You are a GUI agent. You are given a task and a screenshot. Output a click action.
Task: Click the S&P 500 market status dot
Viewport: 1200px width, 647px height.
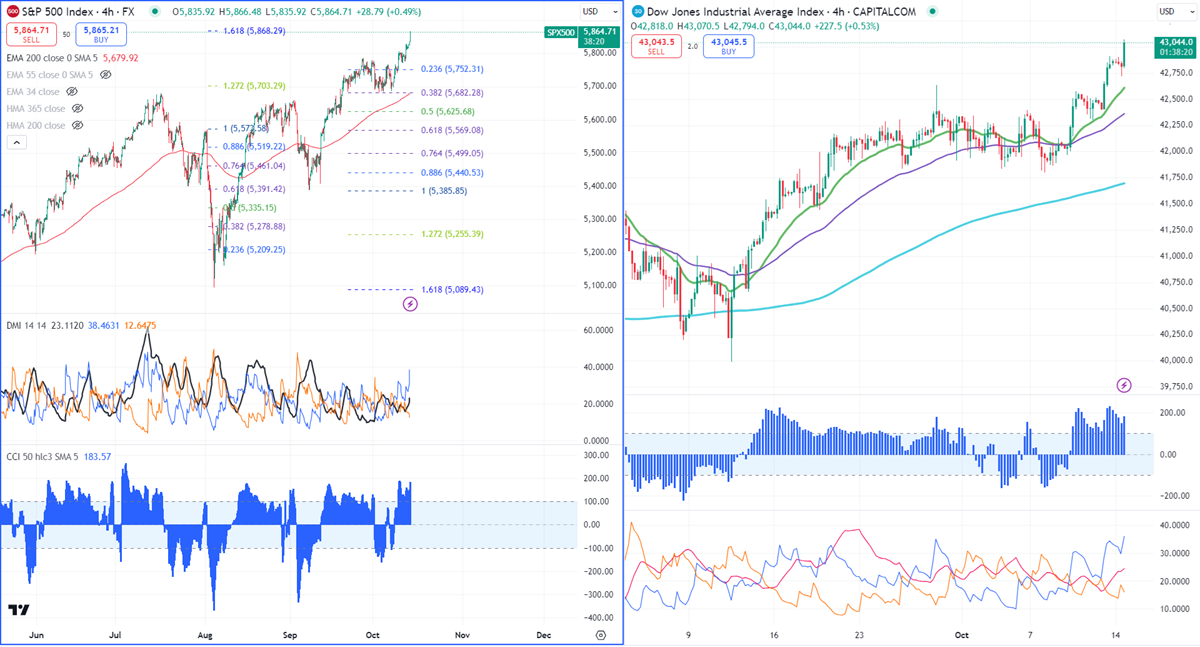click(155, 11)
